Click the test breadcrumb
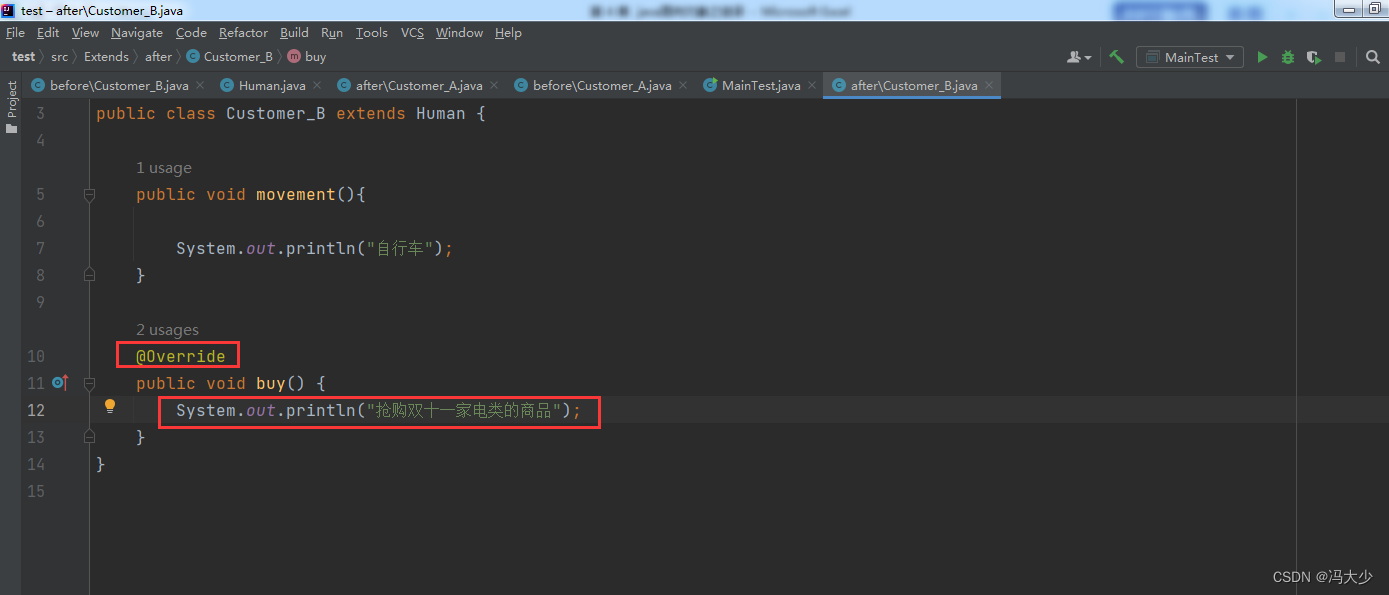The height and width of the screenshot is (595, 1389). 23,57
